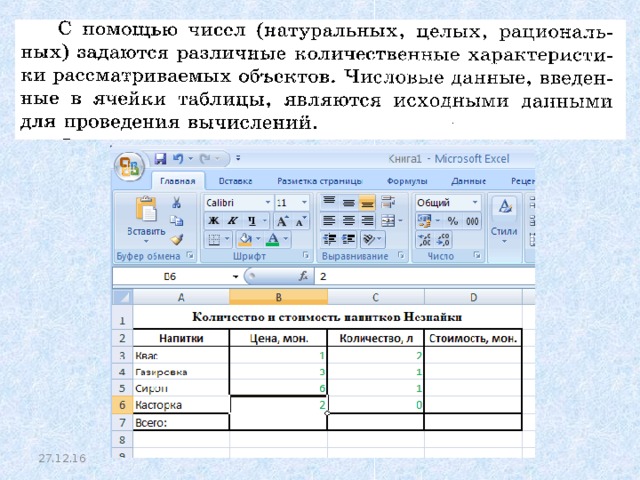Toggle the highlighted bottom align button
The image size is (640, 480).
tap(367, 202)
